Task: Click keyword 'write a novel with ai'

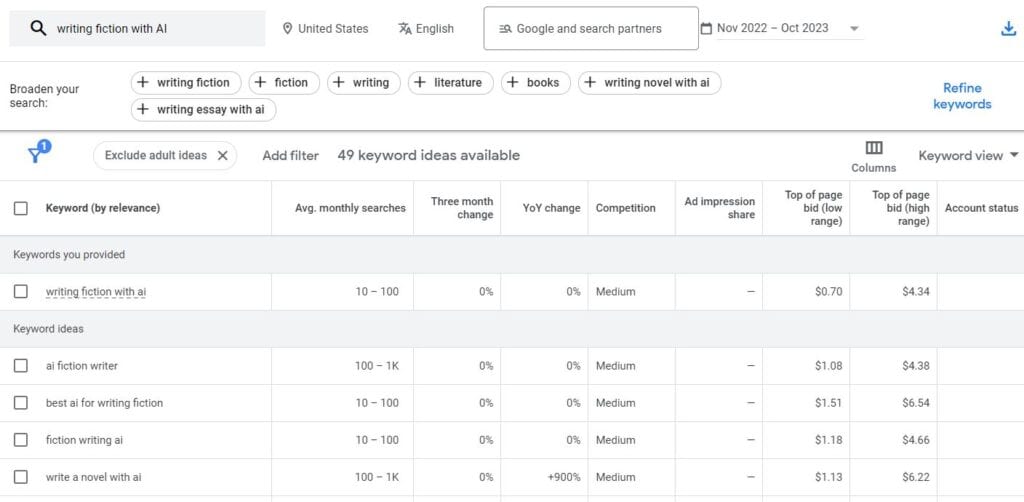Action: (x=93, y=477)
